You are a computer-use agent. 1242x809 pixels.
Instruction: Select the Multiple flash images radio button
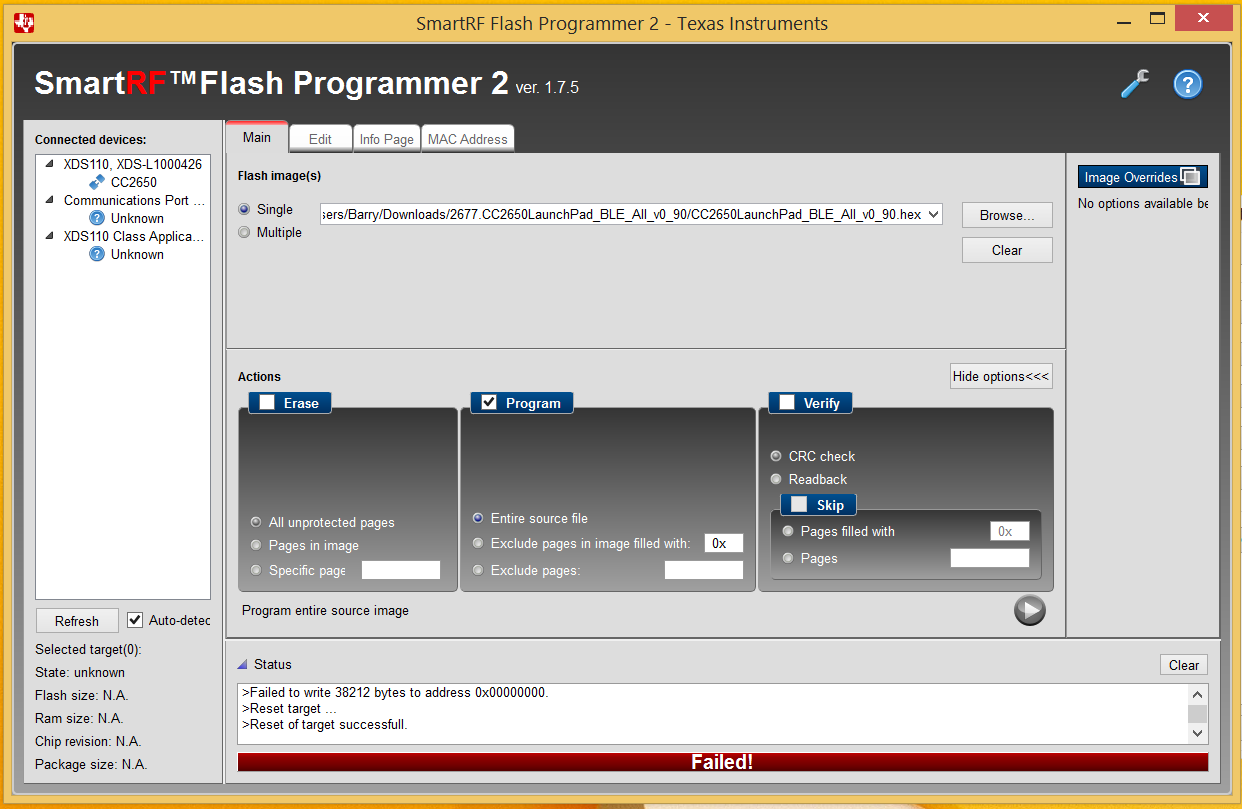[x=245, y=232]
